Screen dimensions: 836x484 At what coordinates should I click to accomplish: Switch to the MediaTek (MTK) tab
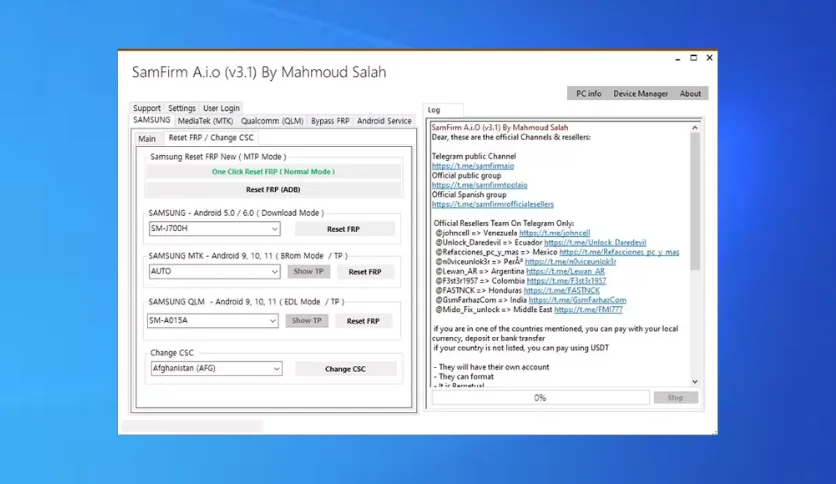(205, 121)
